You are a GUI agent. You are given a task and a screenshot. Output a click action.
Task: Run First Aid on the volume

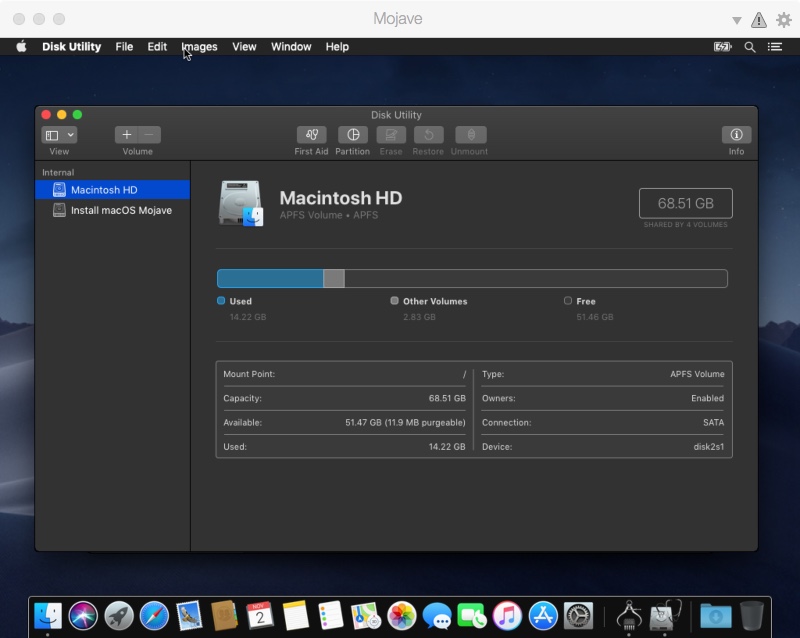[x=311, y=135]
